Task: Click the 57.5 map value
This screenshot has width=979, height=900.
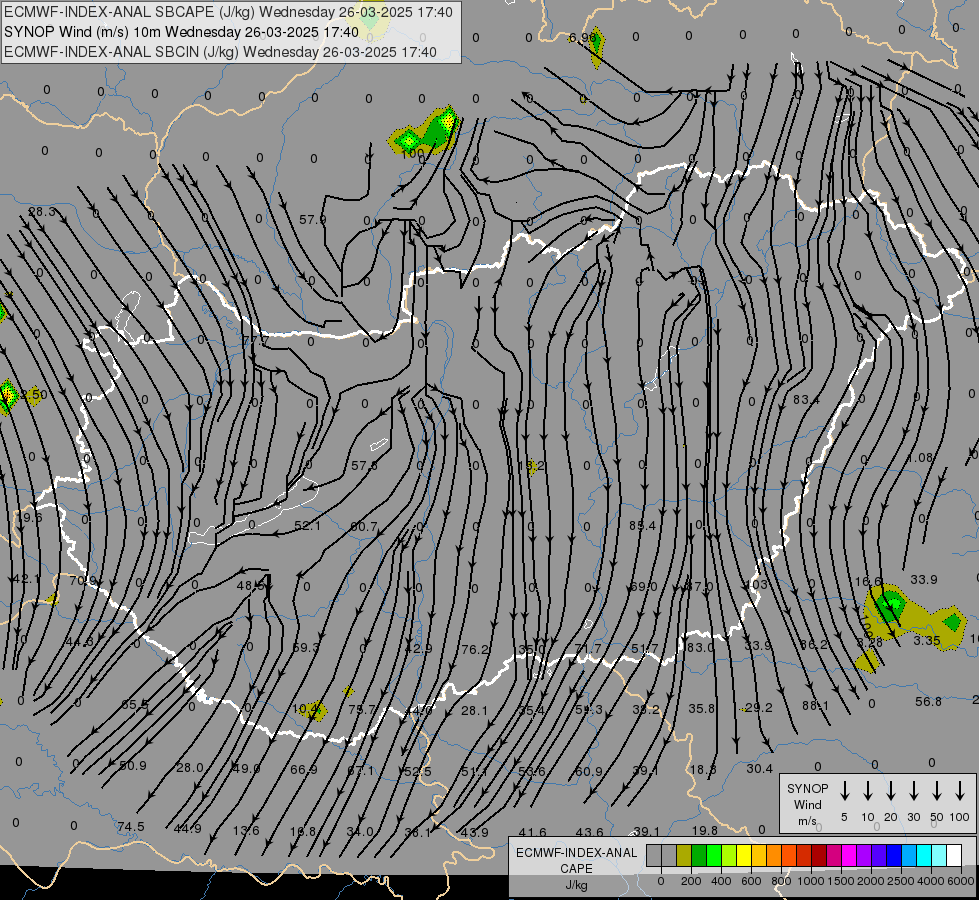Action: pos(364,465)
